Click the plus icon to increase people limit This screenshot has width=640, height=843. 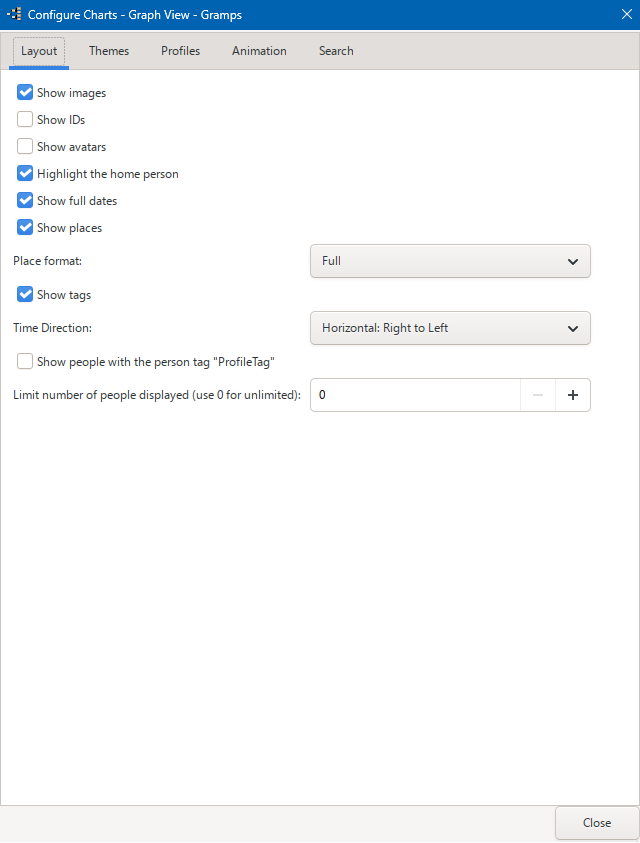(573, 395)
